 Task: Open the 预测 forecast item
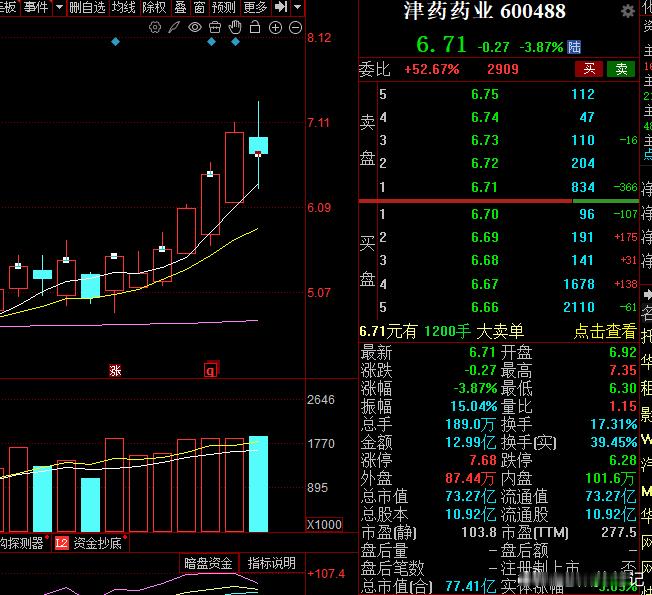(x=224, y=7)
